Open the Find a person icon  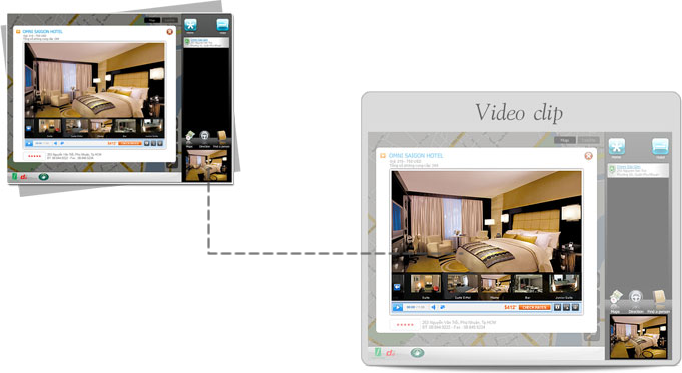click(658, 299)
